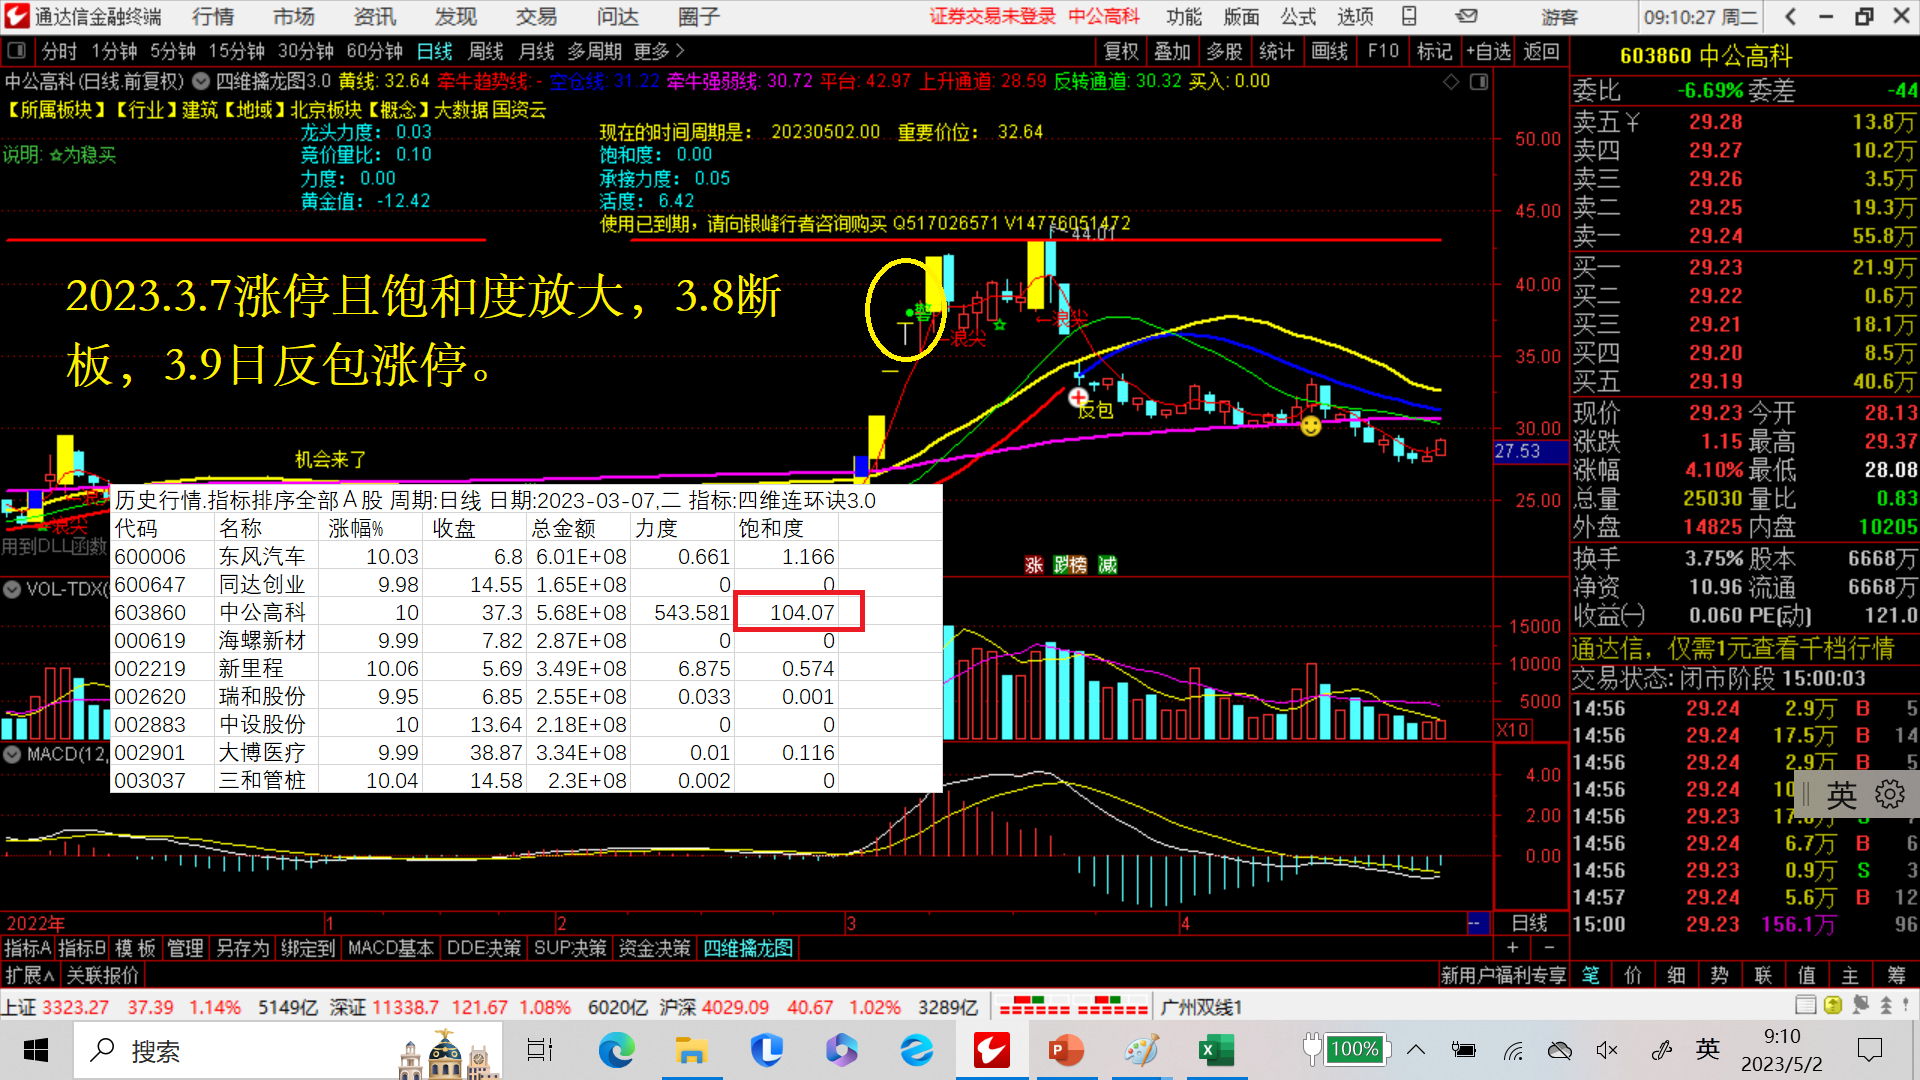1920x1080 pixels.
Task: Toggle the MACD indicator circle
Action: 12,754
